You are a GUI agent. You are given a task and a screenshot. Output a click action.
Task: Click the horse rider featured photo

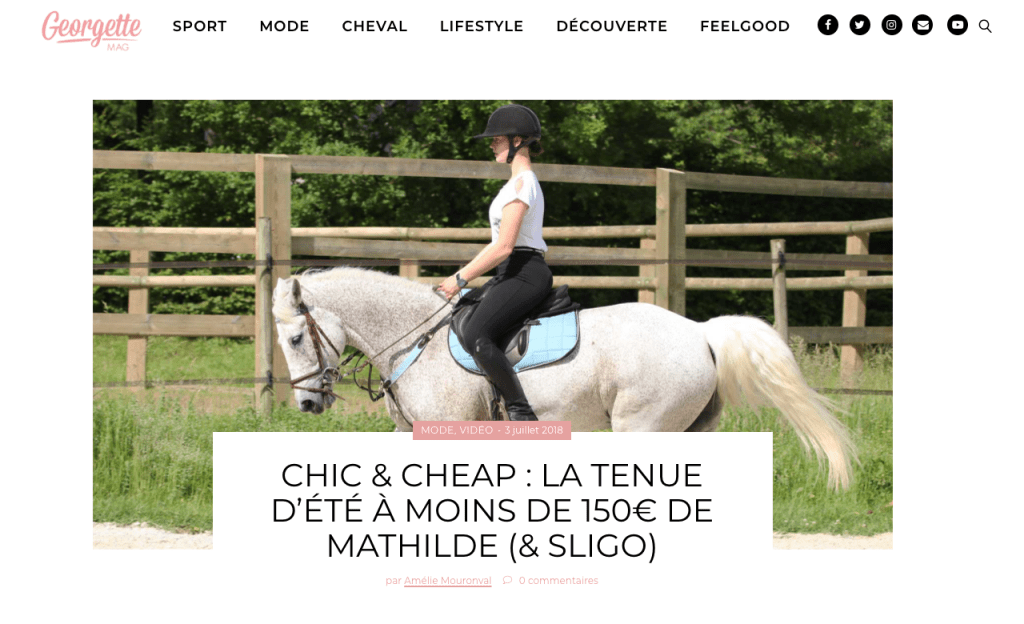coord(492,261)
